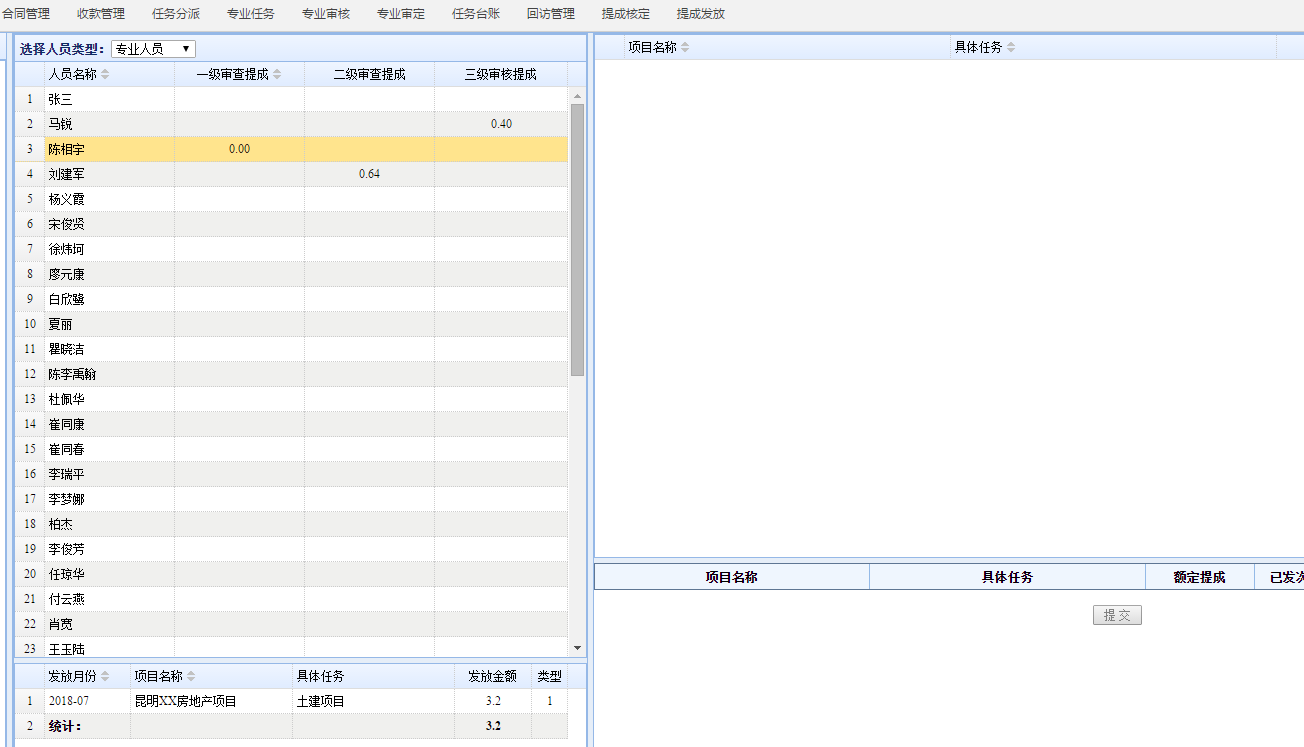Screen dimensions: 1304x747
Task: Open the 回访管理 menu
Action: point(551,14)
